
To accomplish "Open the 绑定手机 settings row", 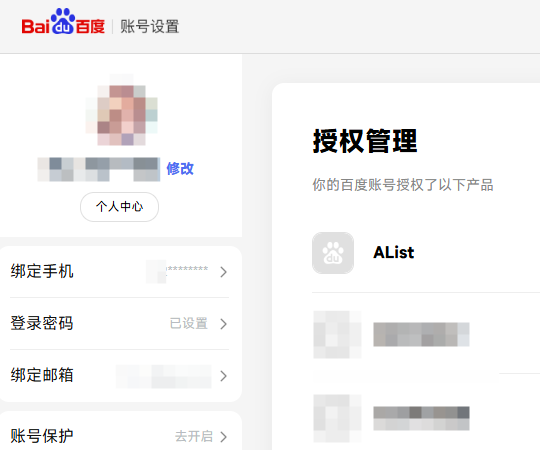I will [x=120, y=272].
